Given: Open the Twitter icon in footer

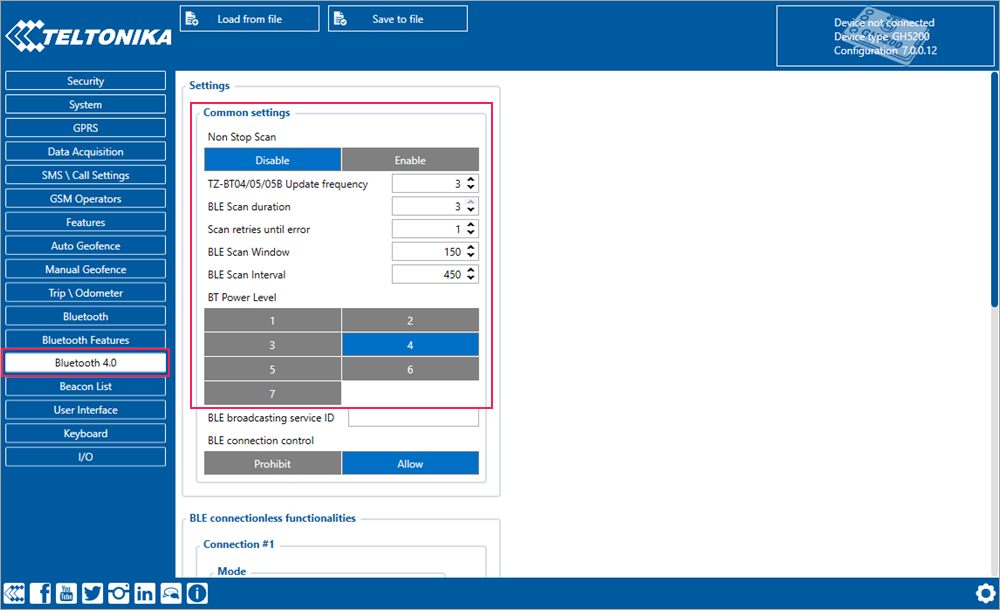Looking at the screenshot, I should (93, 593).
